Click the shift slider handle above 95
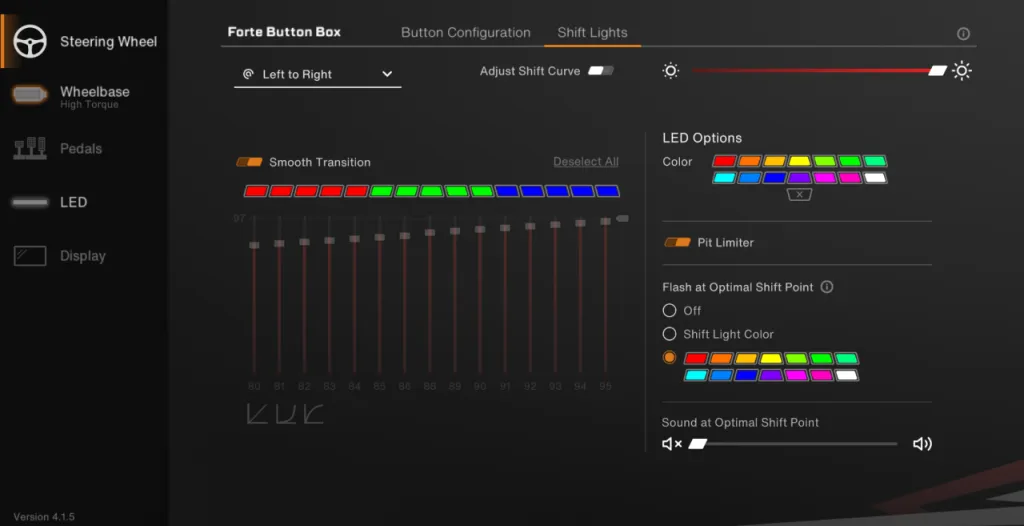The width and height of the screenshot is (1024, 526). pyautogui.click(x=605, y=222)
